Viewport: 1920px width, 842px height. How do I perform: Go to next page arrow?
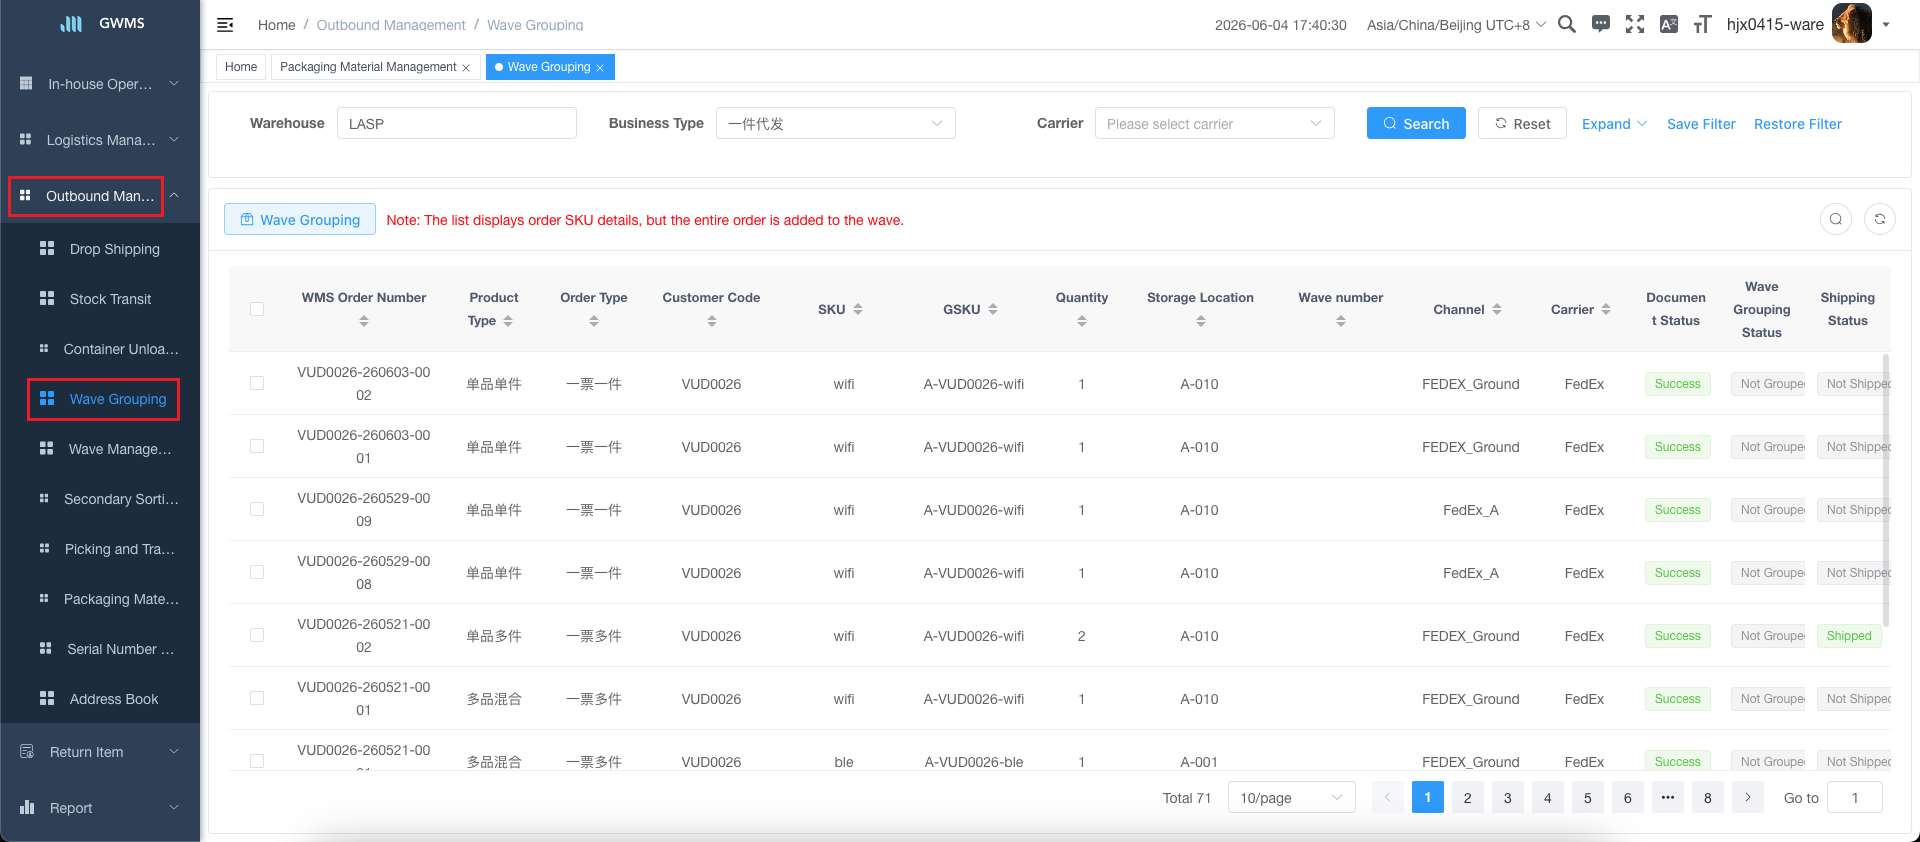[1748, 797]
